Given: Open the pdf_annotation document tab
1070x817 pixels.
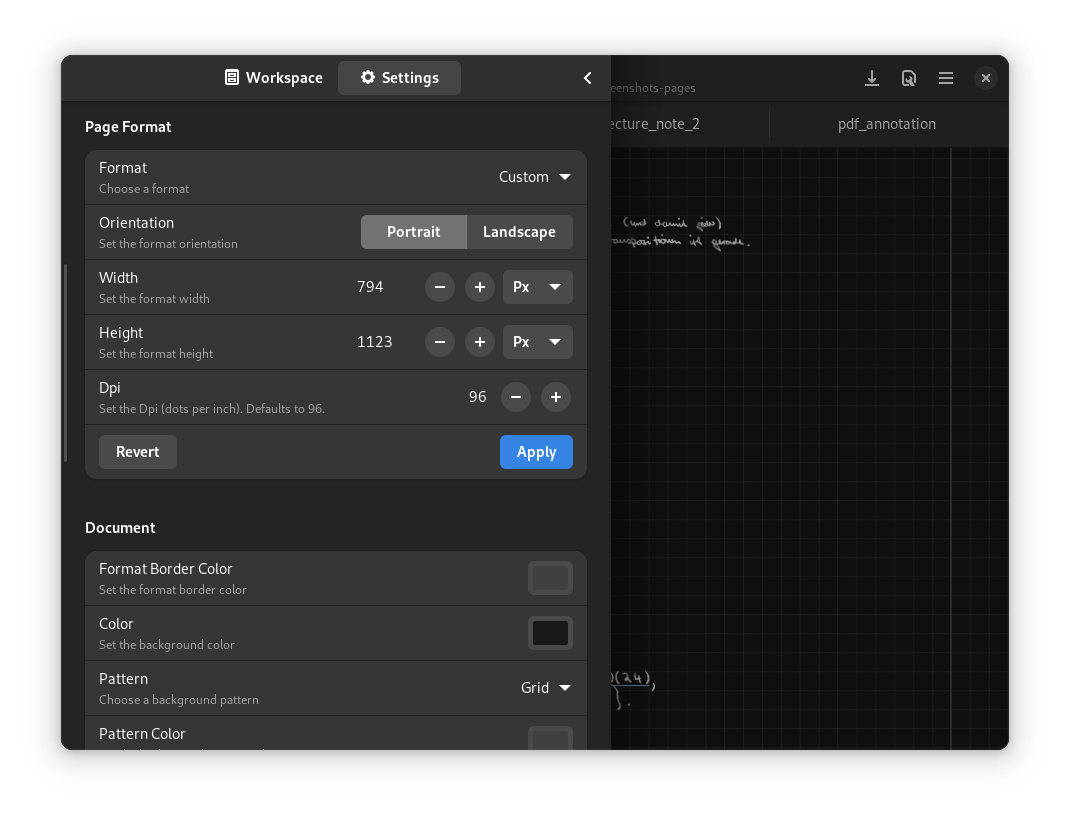Looking at the screenshot, I should [x=886, y=124].
